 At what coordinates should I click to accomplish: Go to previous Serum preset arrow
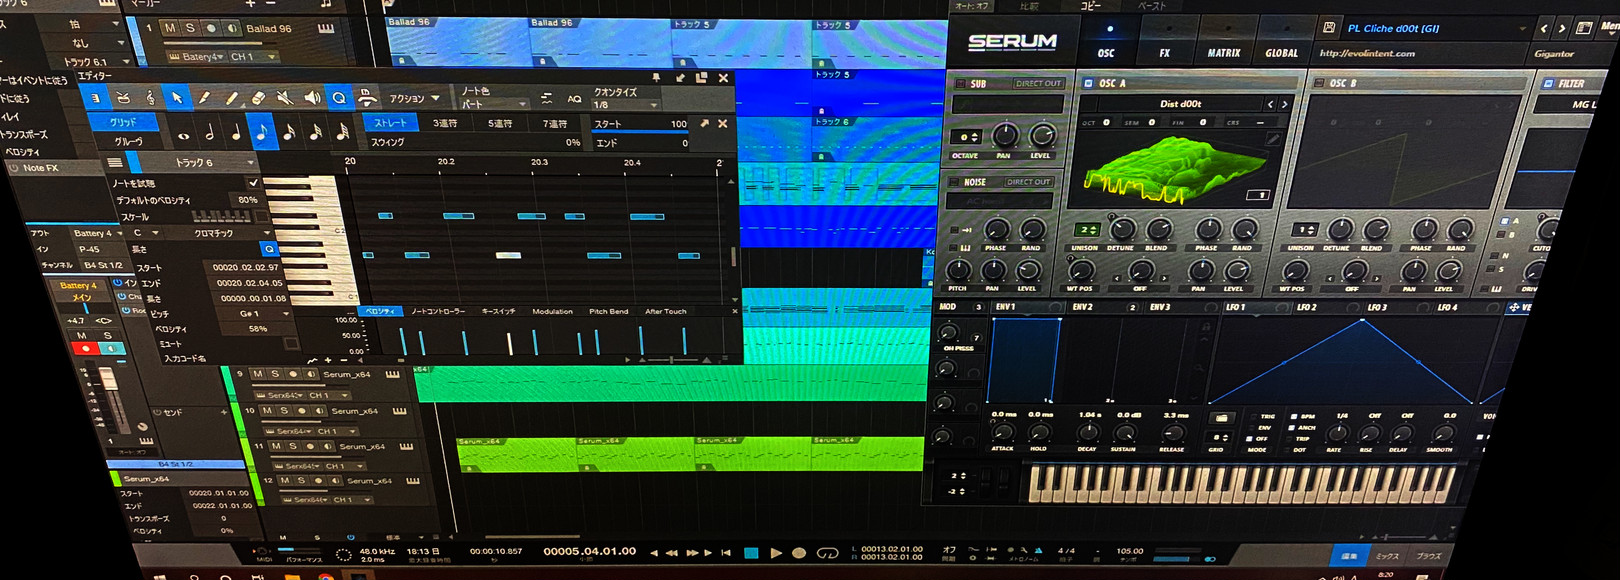point(1544,29)
